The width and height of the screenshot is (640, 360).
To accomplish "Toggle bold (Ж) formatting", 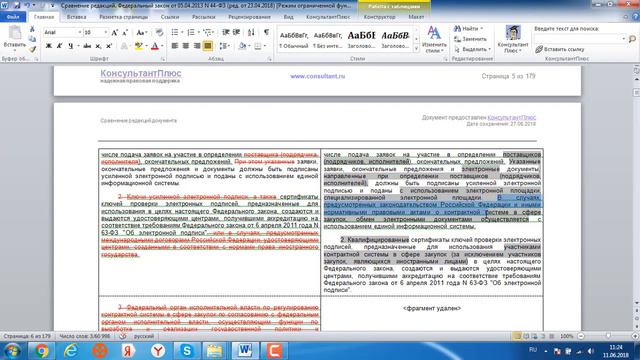I will (49, 46).
